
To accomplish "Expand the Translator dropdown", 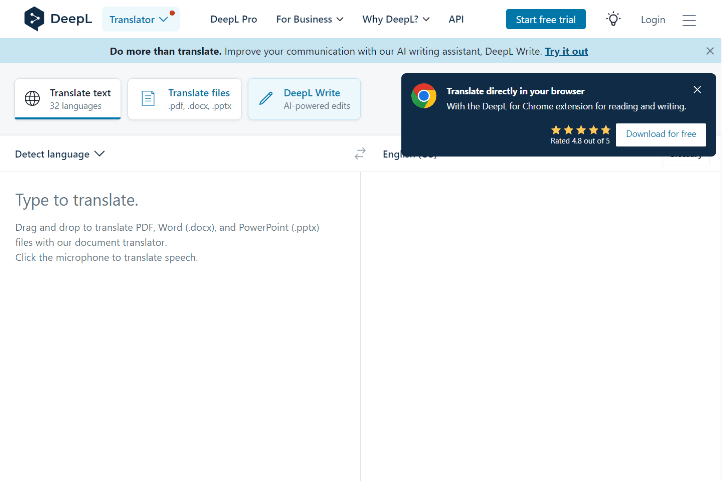I will 140,19.
